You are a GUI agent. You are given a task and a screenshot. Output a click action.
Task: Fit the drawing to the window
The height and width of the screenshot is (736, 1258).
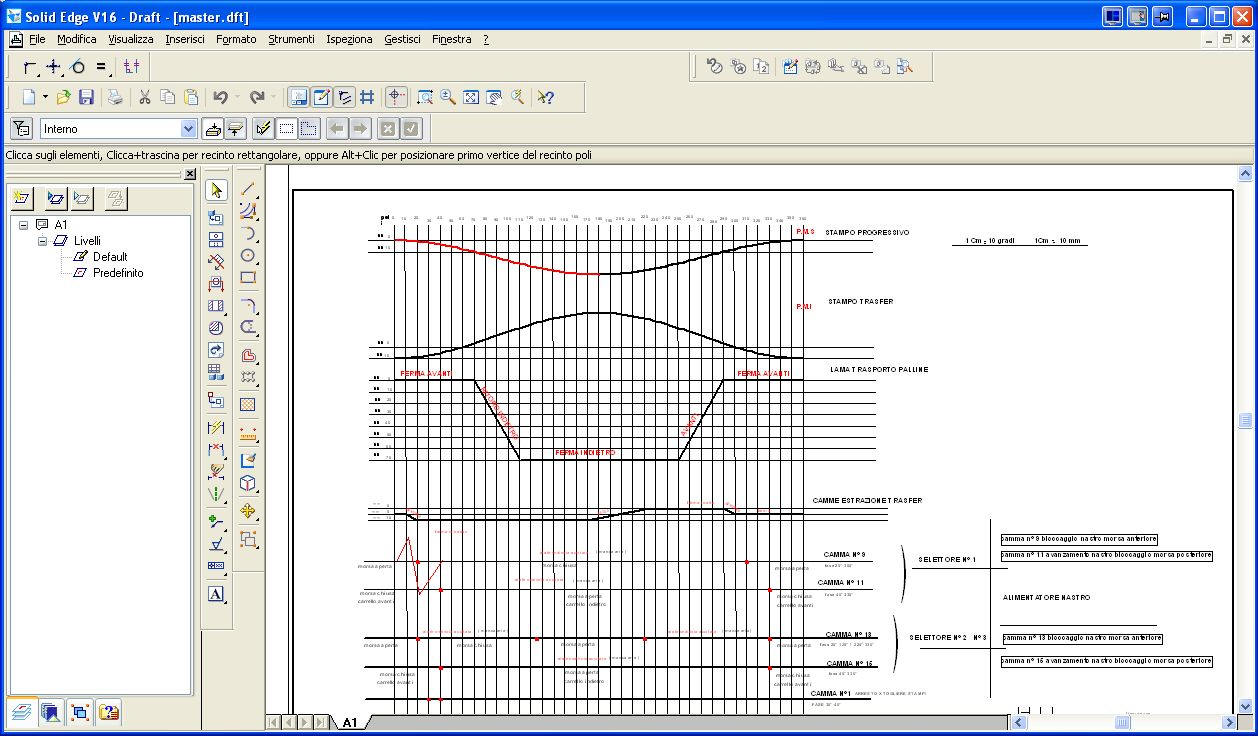point(471,97)
